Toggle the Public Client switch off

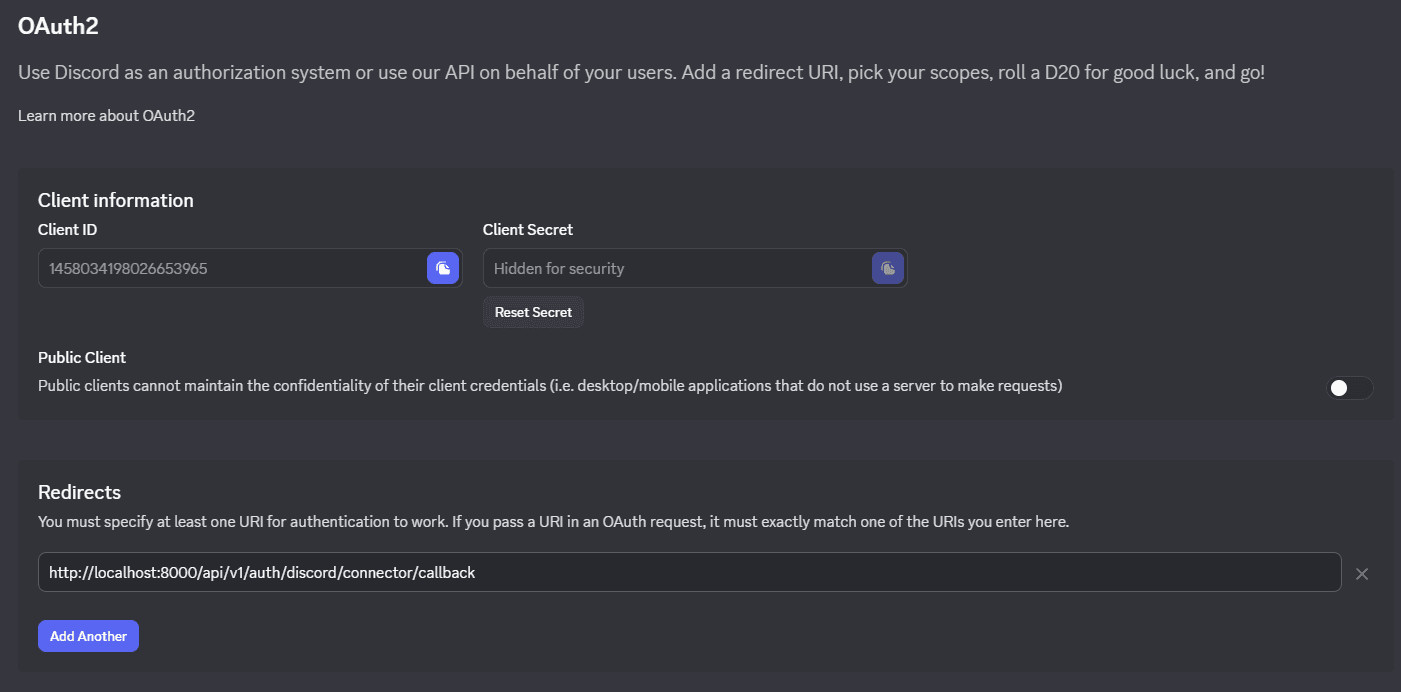(1349, 387)
